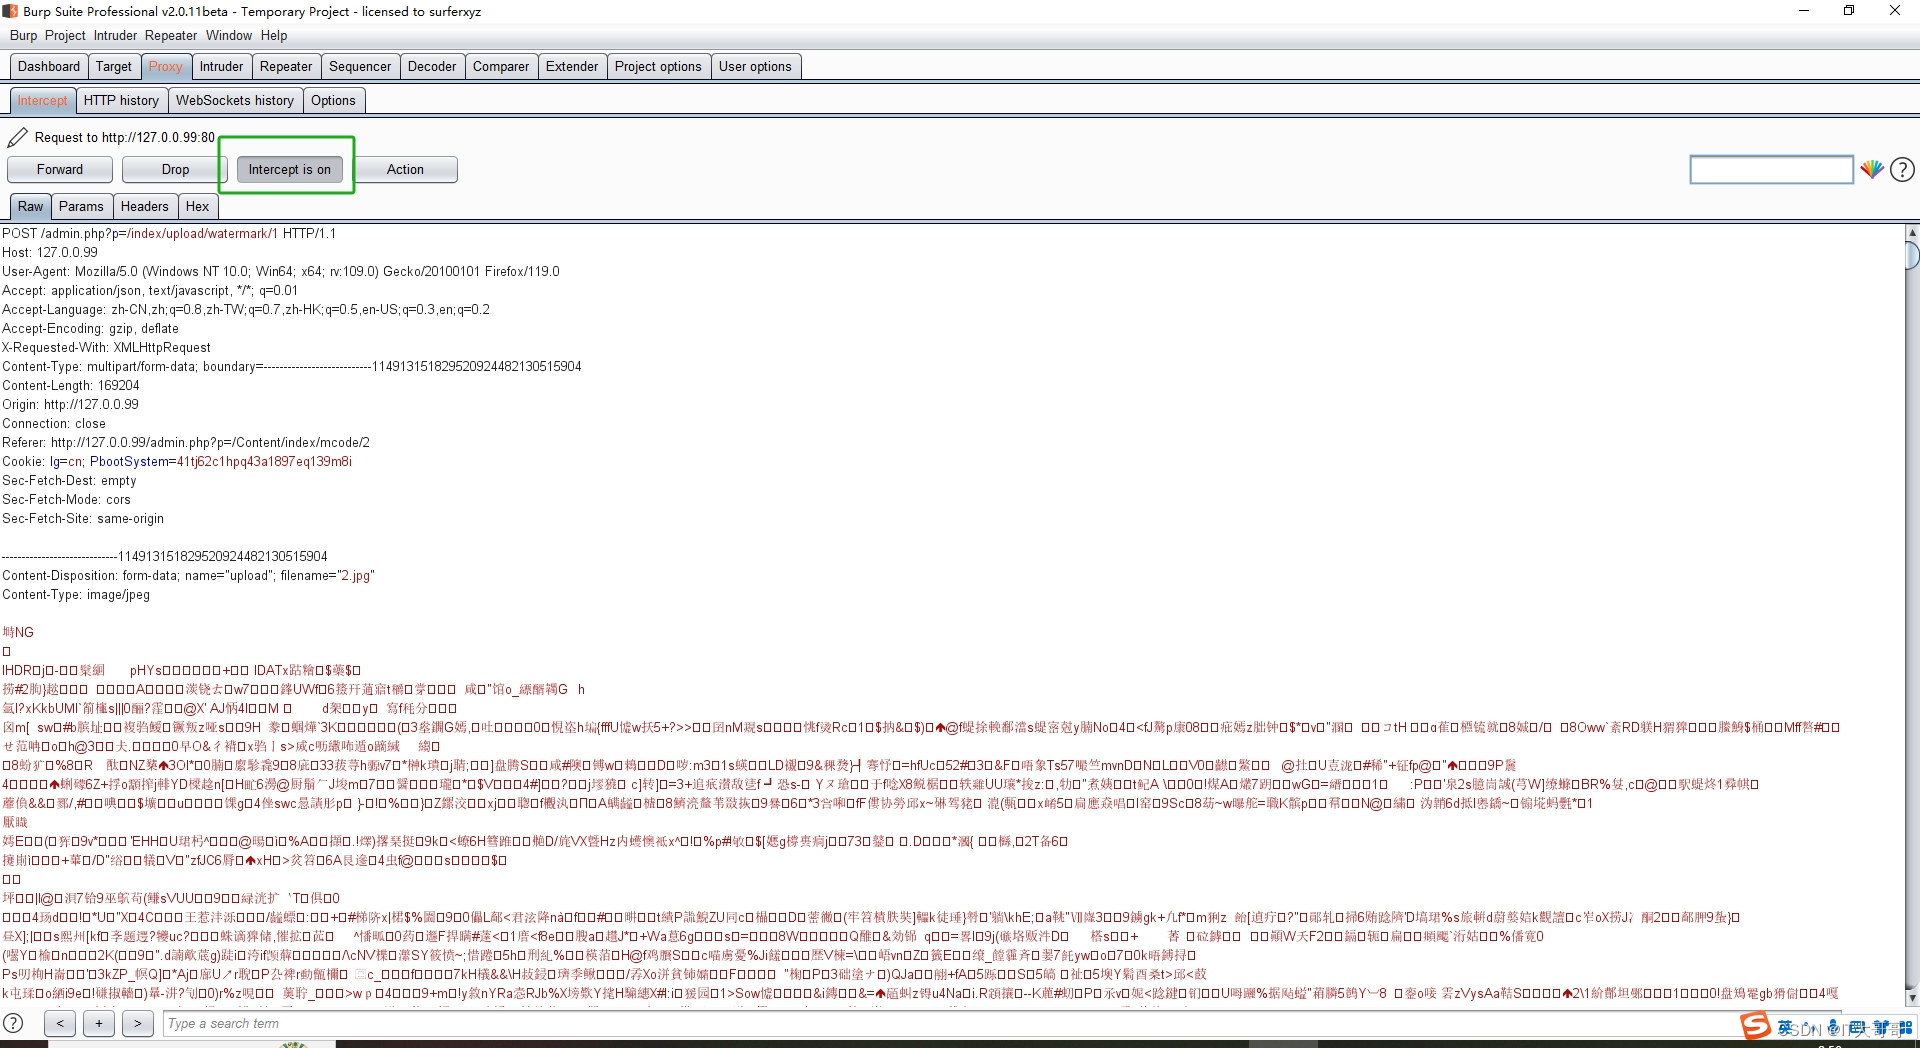
Task: Click the X-Requested-With header line
Action: pos(107,347)
